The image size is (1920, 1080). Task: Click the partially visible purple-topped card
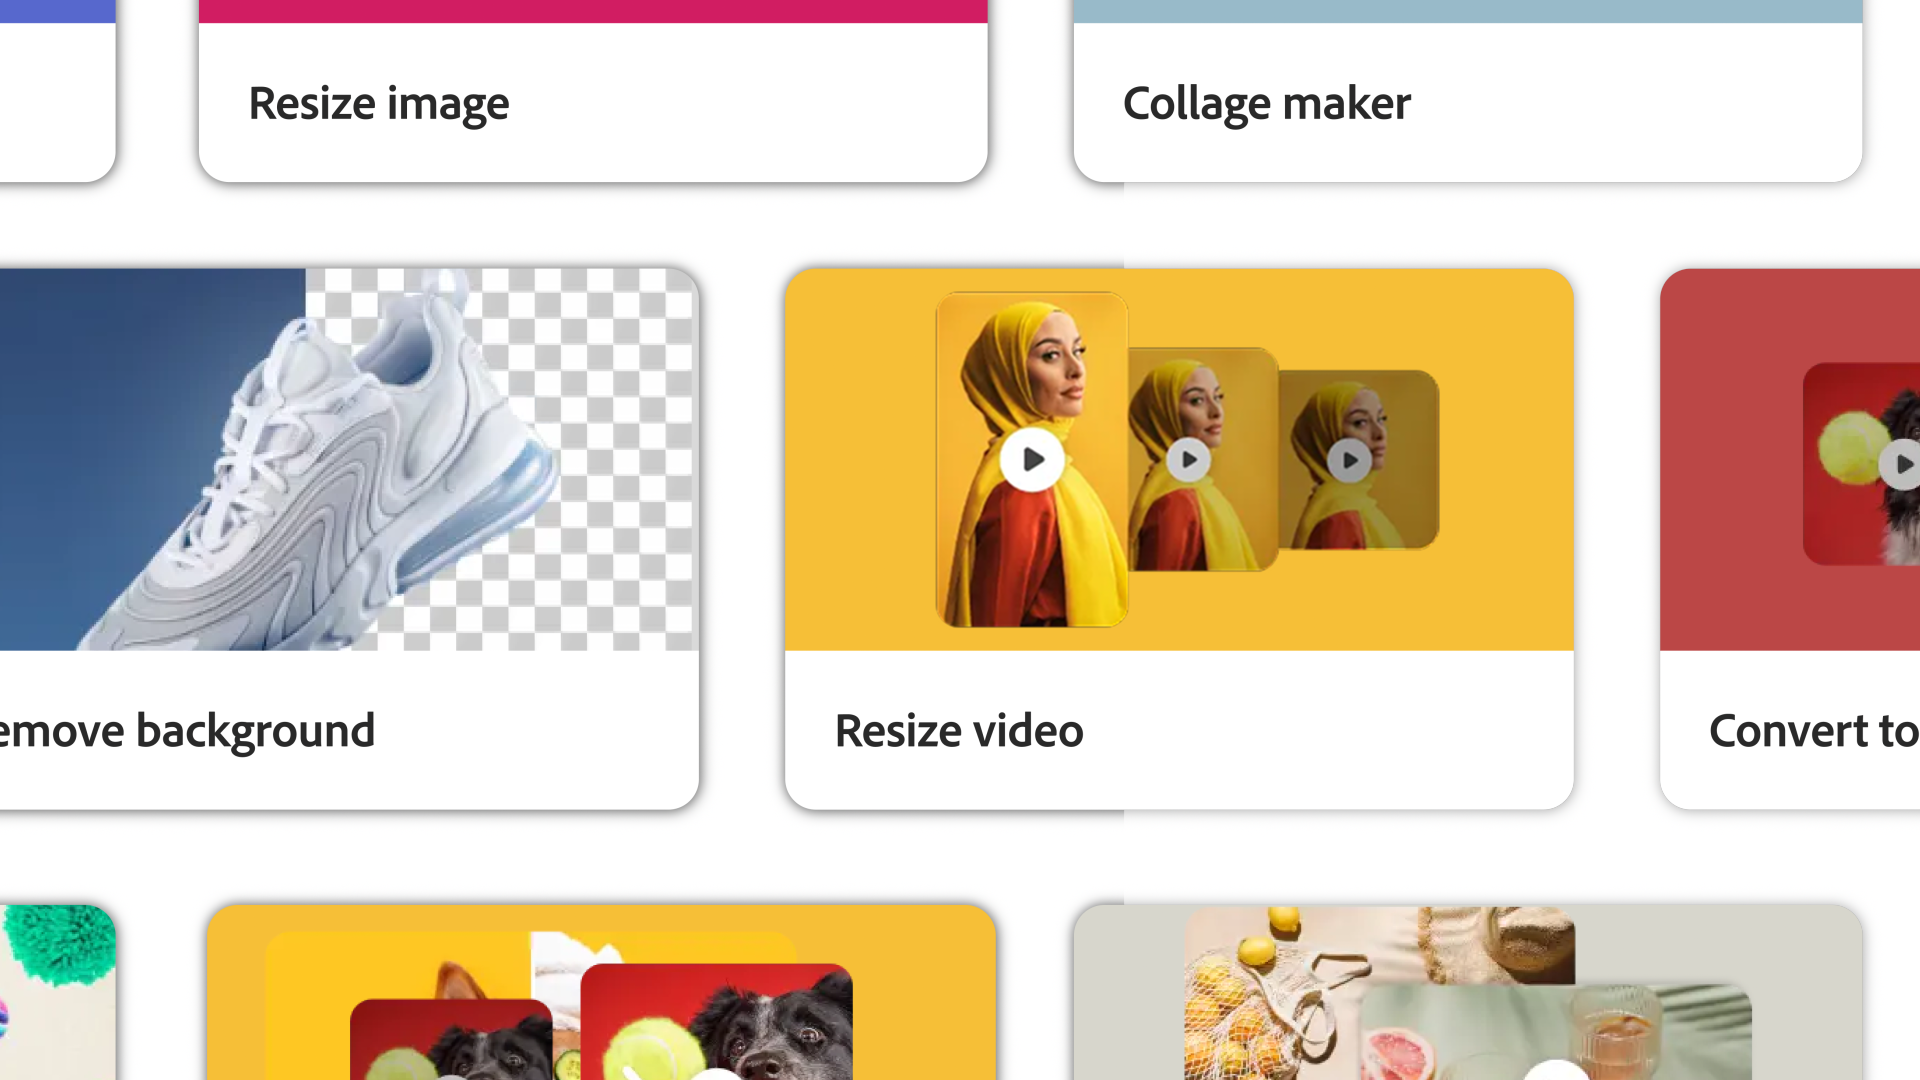(x=57, y=91)
